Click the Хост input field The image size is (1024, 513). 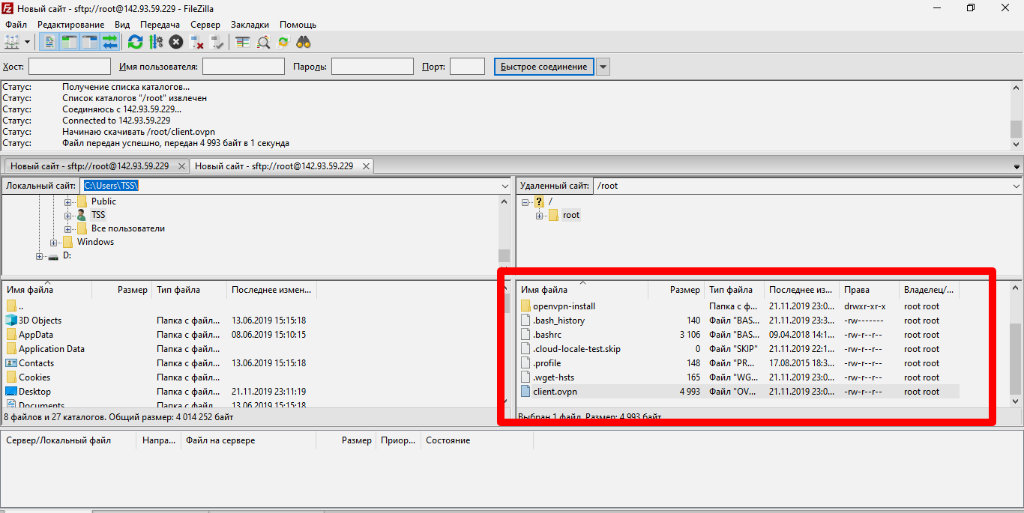(x=69, y=67)
